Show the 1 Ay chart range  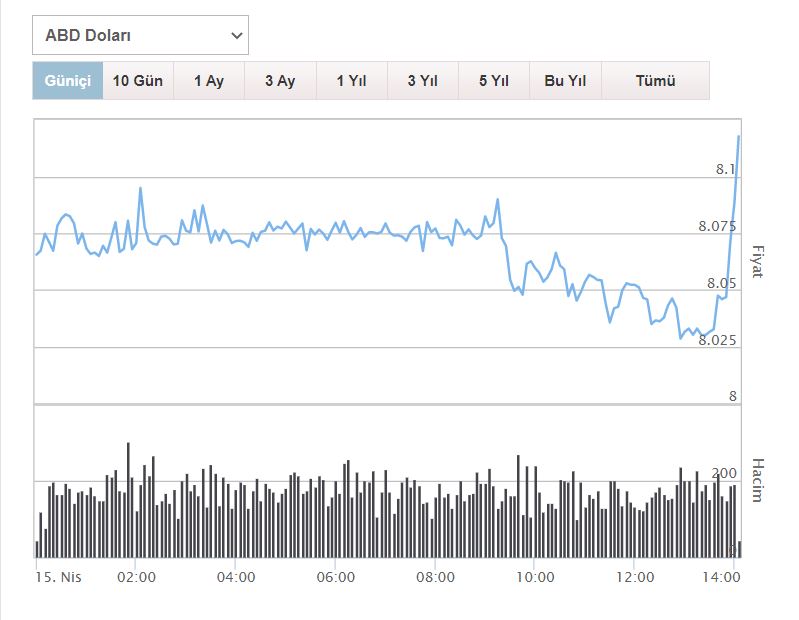(x=209, y=81)
